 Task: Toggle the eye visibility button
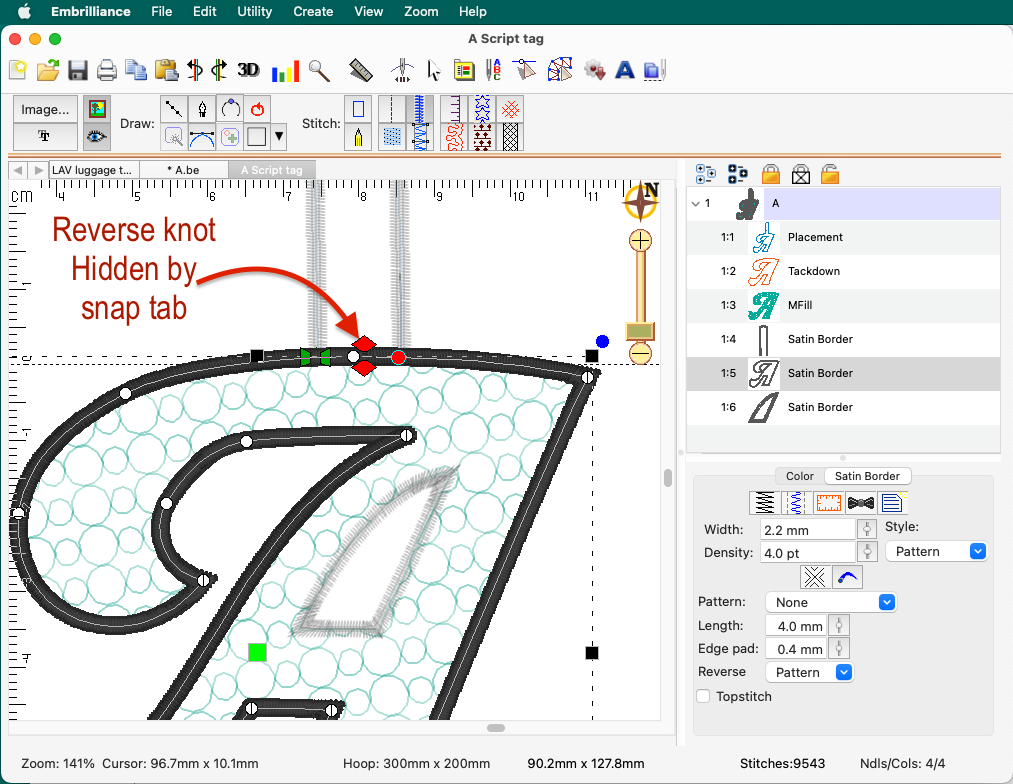coord(97,137)
